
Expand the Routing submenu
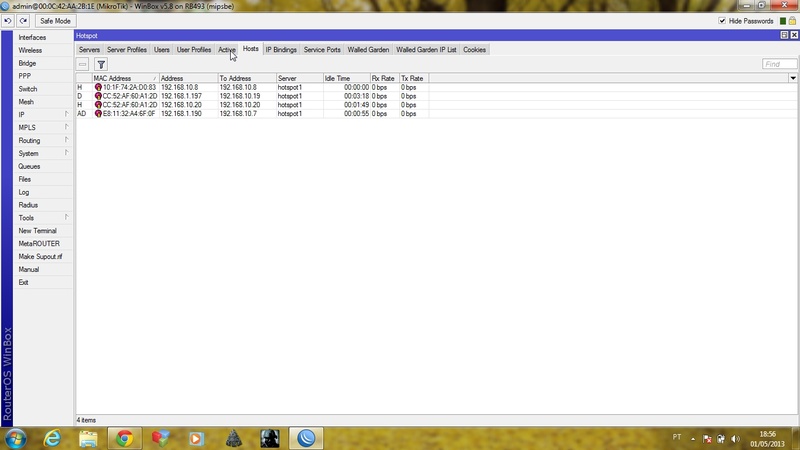43,140
